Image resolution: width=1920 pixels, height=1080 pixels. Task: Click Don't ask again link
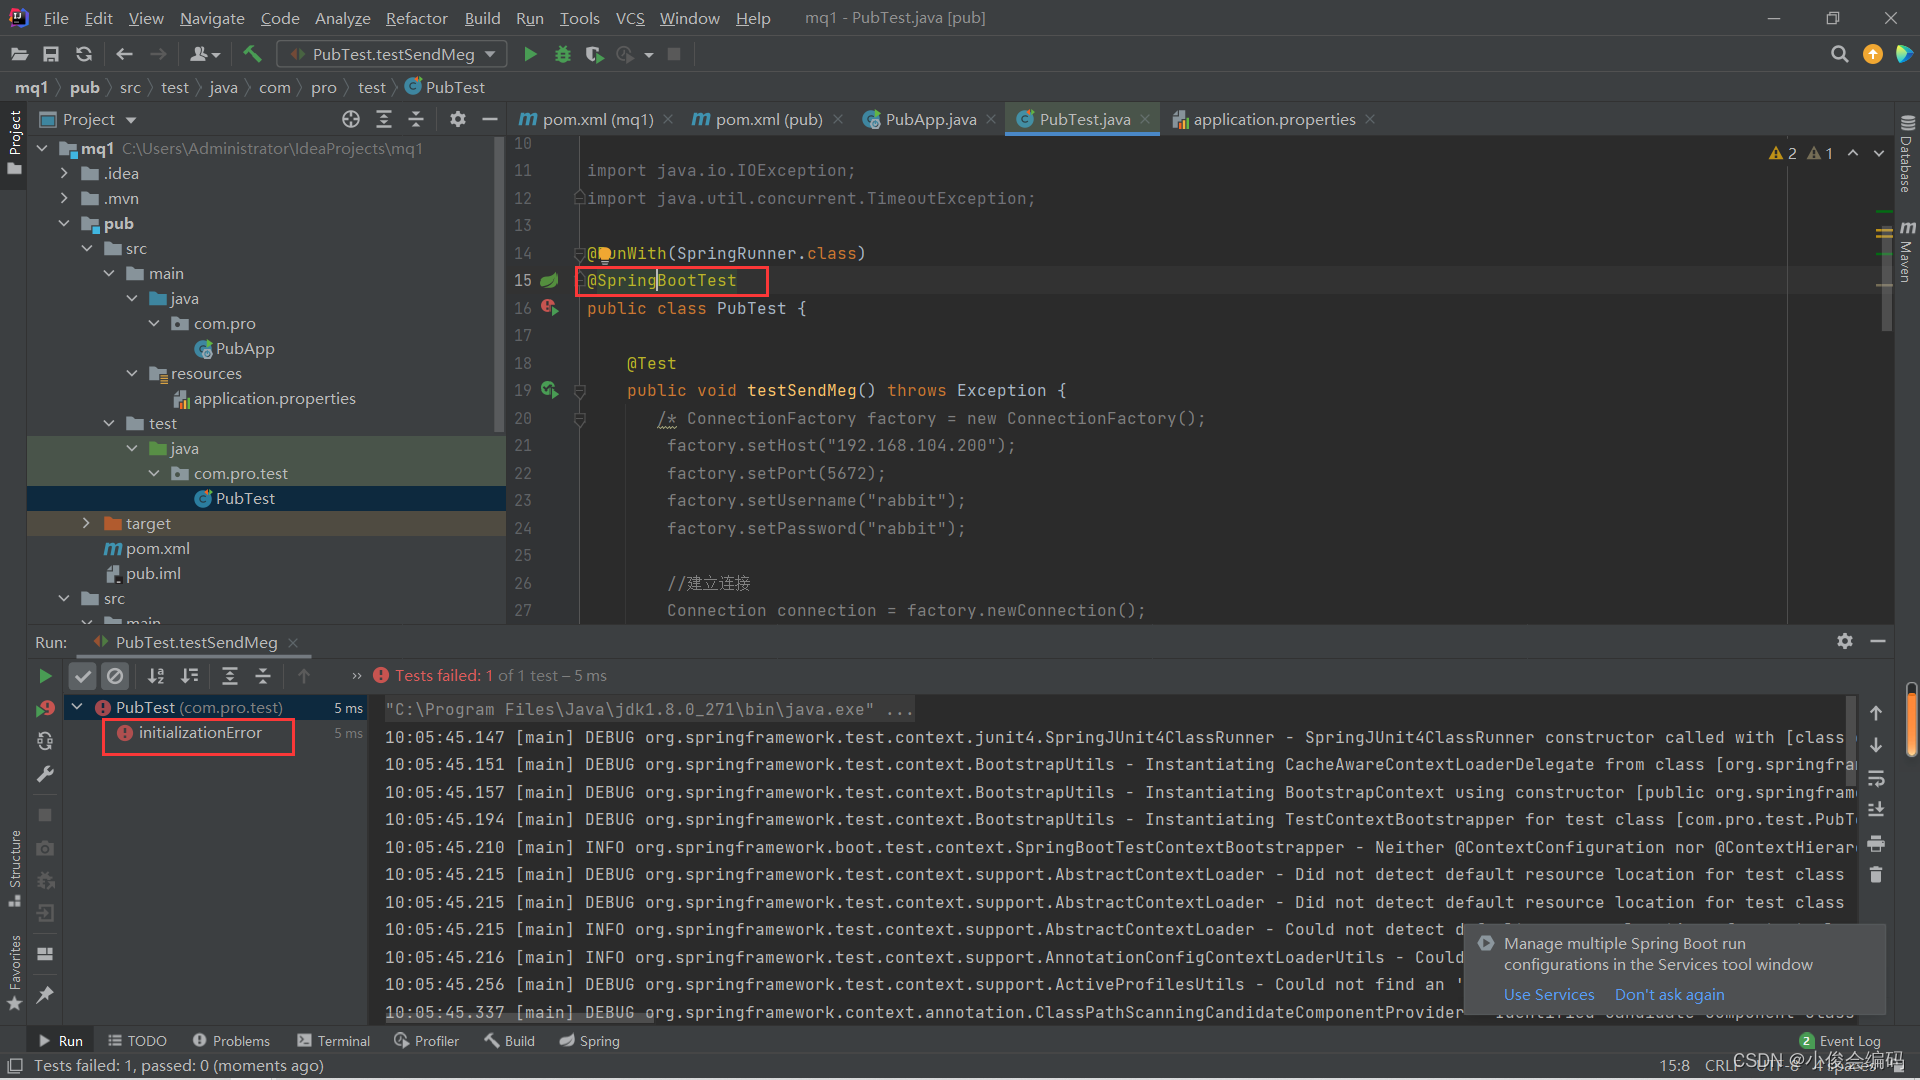(x=1669, y=994)
